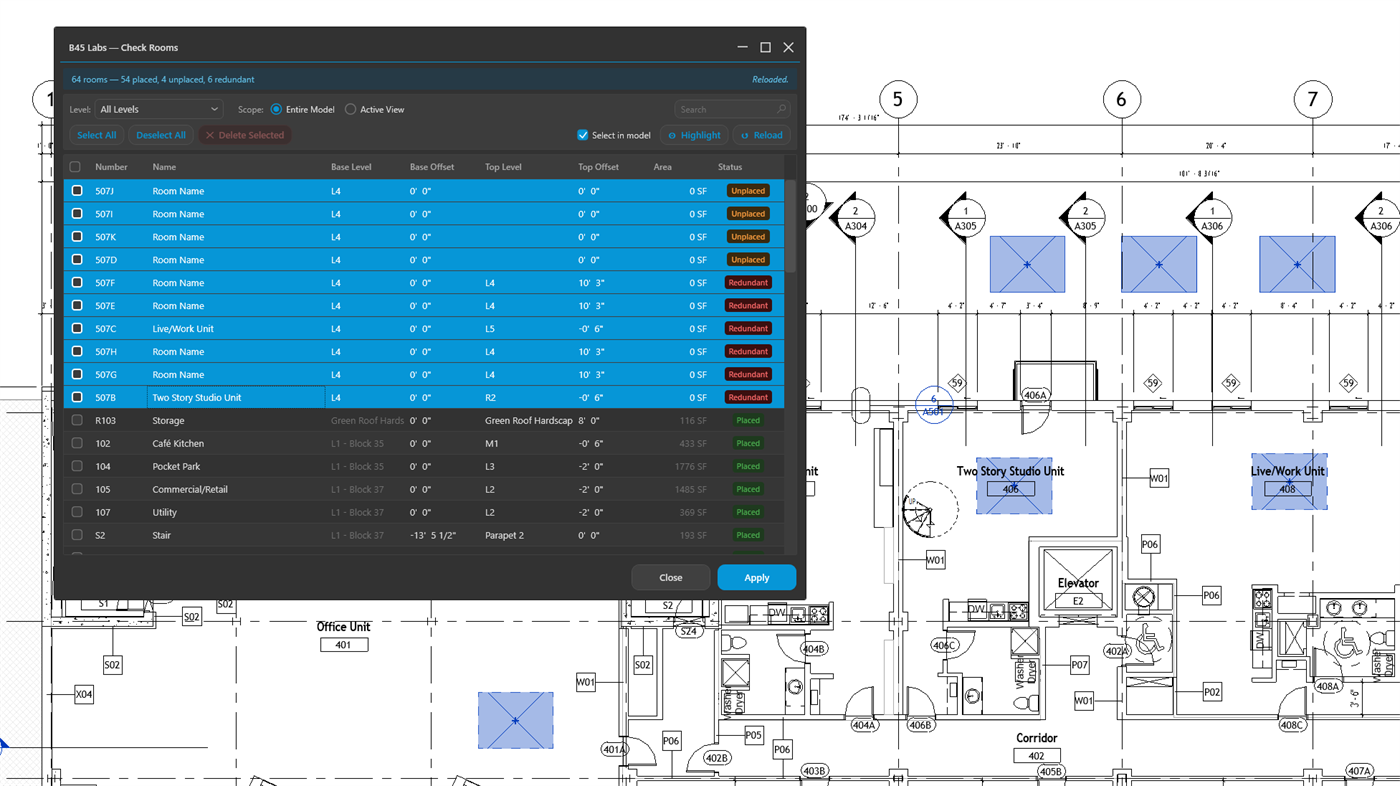Image resolution: width=1400 pixels, height=786 pixels.
Task: Check the box for room 102 Café Kitchen
Action: click(77, 444)
